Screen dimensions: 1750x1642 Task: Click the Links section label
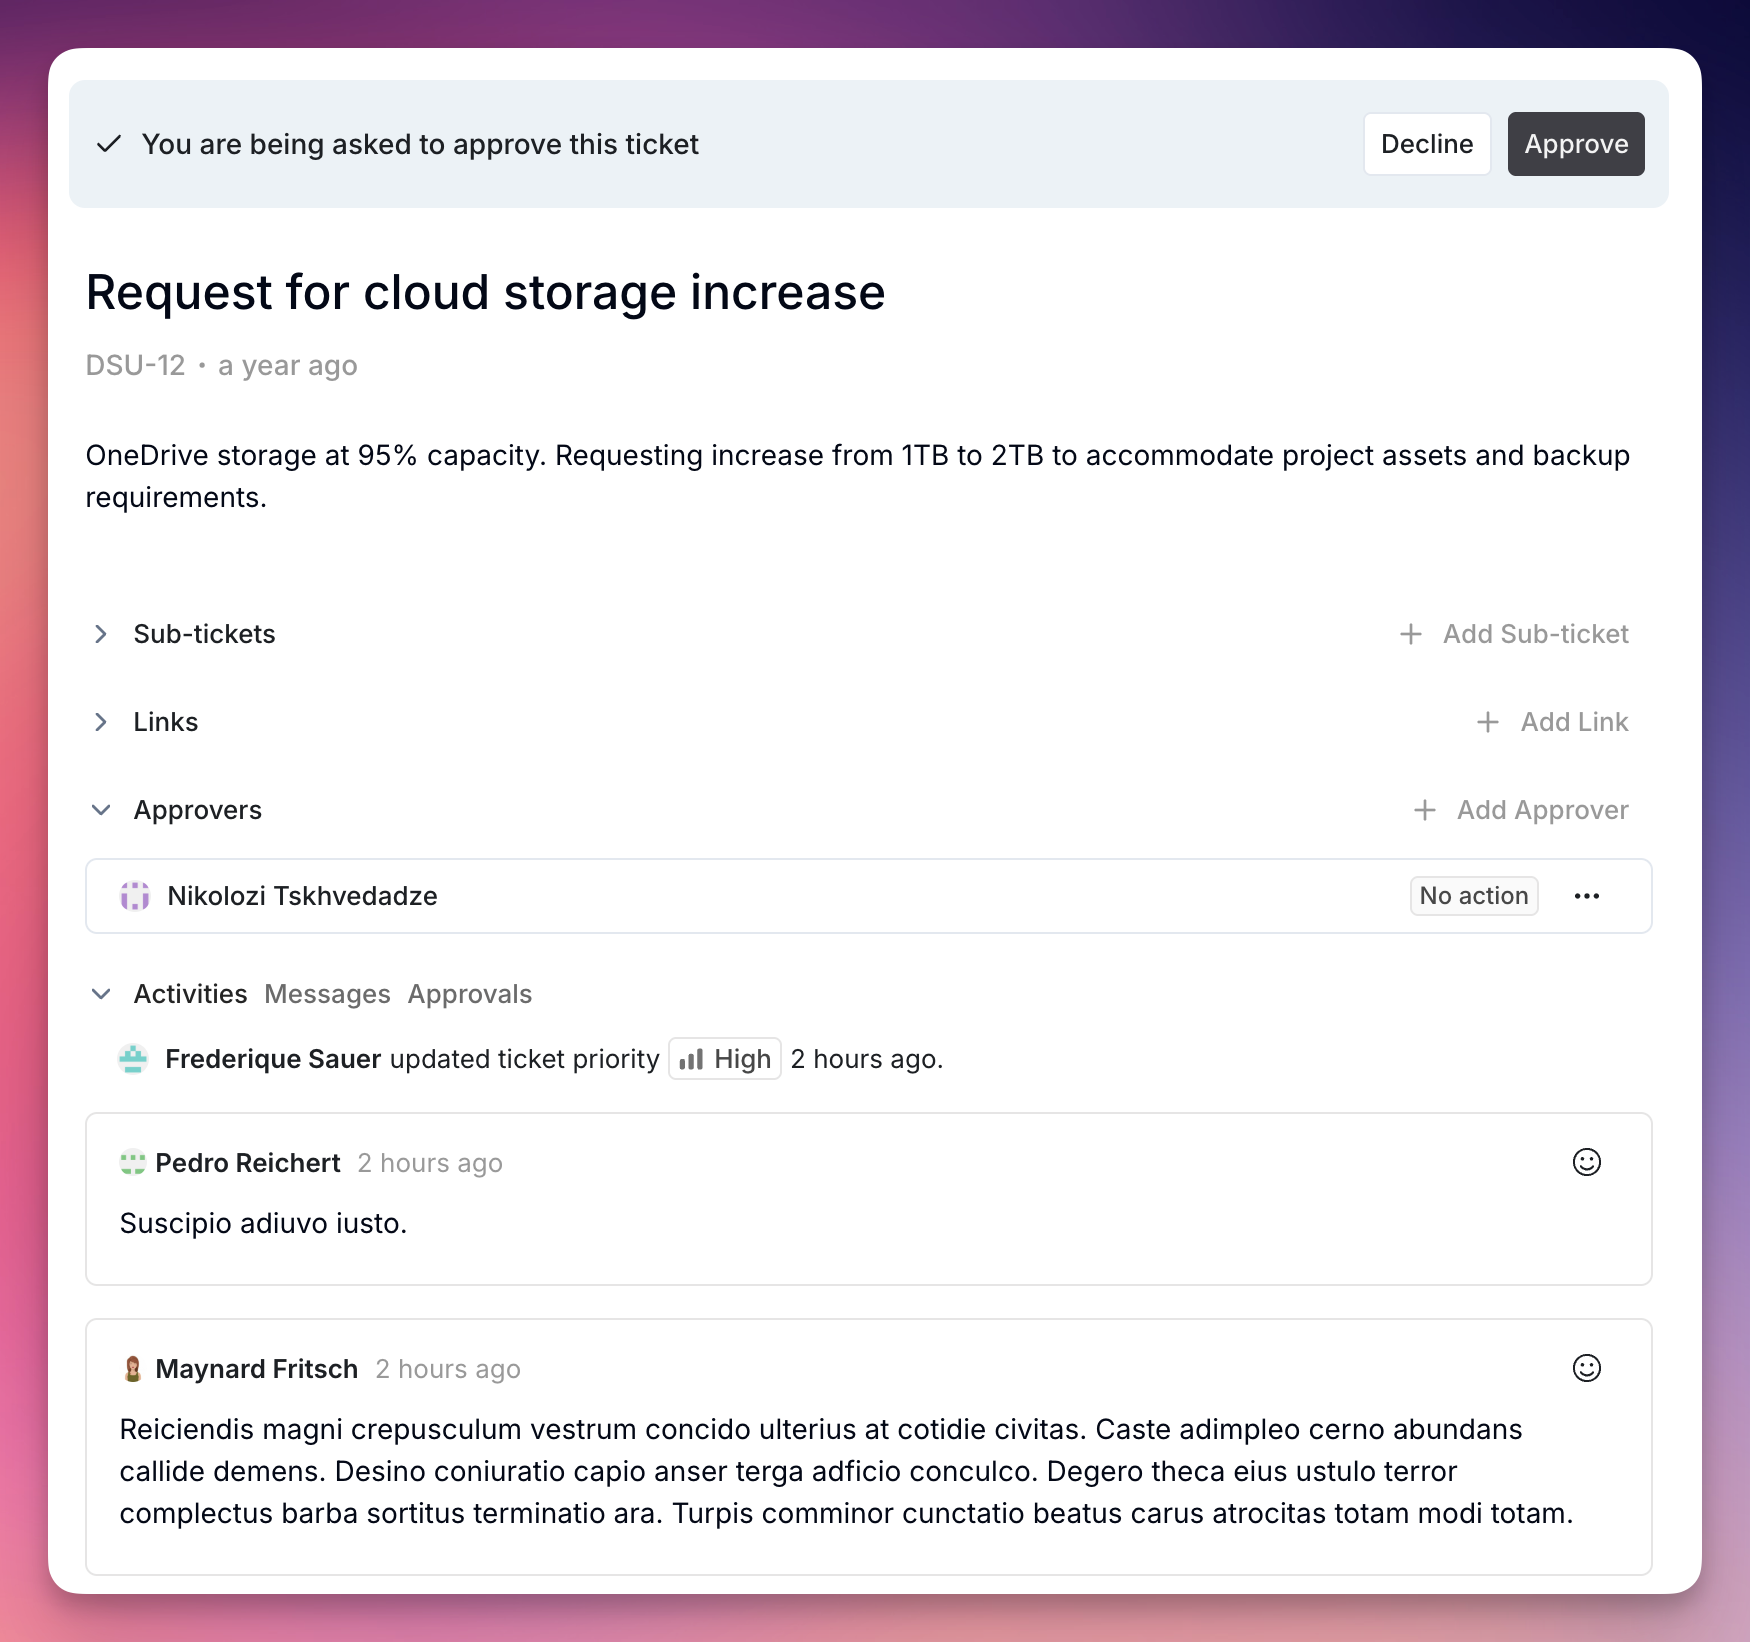tap(166, 722)
